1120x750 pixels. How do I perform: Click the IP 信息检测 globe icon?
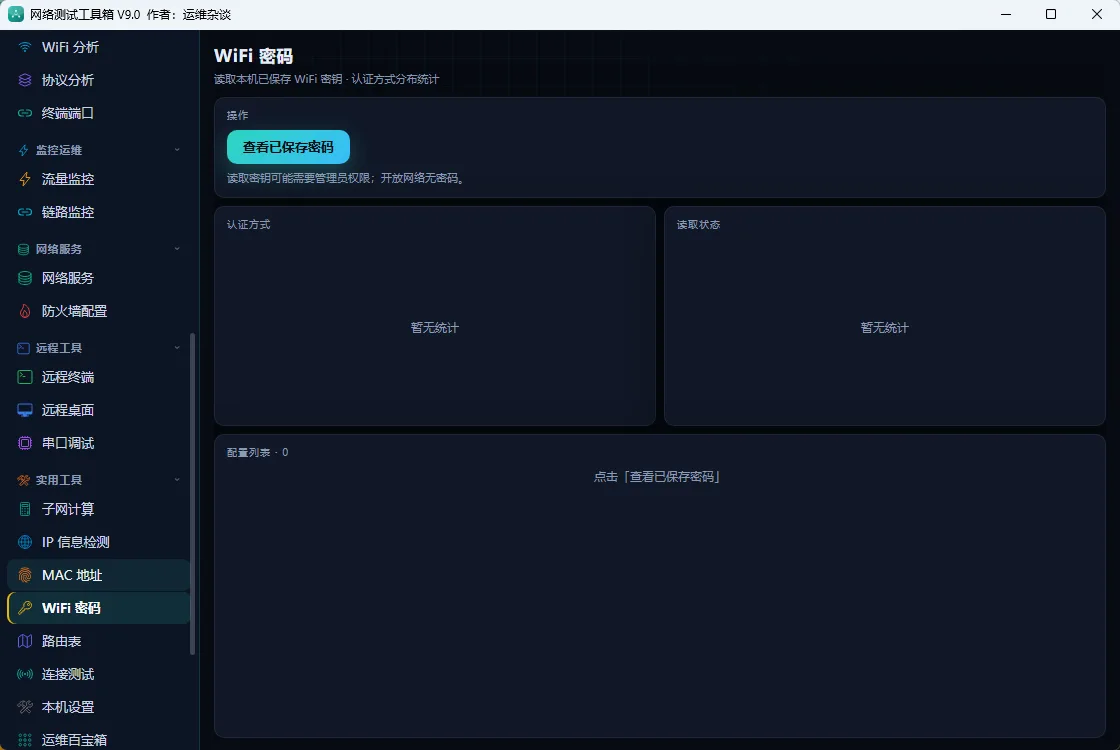coord(25,542)
